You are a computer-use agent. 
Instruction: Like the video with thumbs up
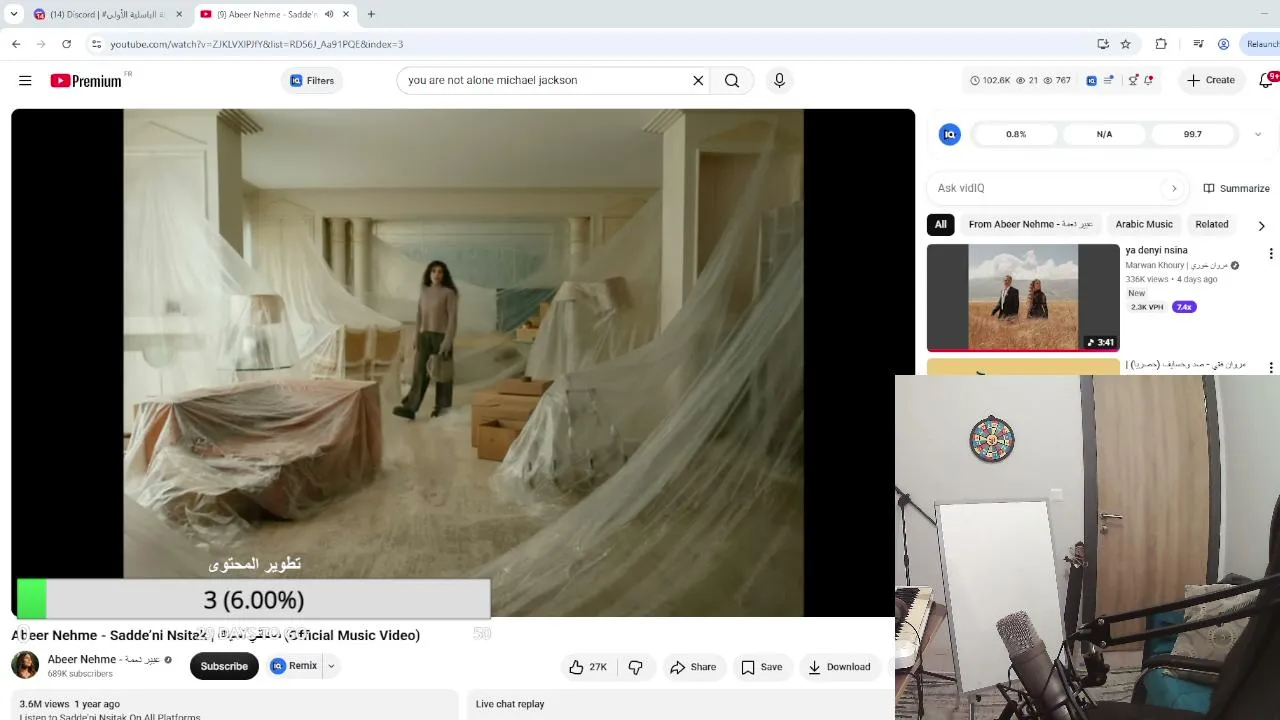(x=588, y=667)
